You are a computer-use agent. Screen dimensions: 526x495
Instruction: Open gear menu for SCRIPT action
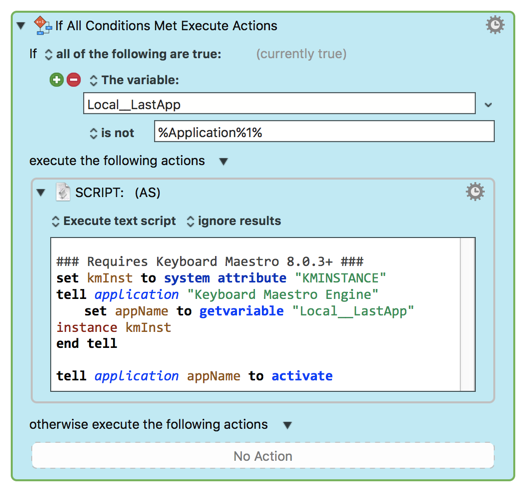(475, 192)
